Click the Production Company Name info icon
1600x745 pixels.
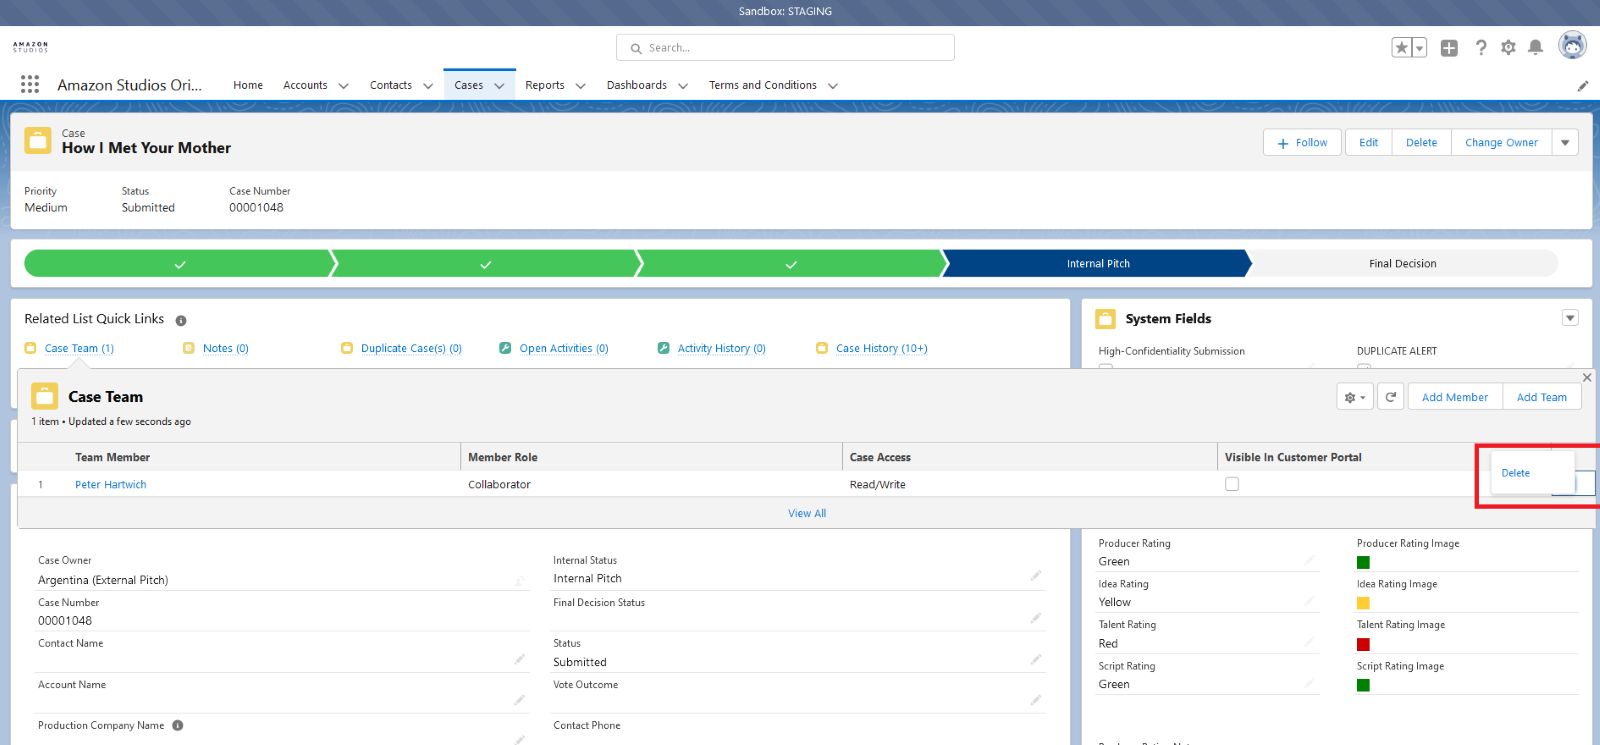point(178,726)
